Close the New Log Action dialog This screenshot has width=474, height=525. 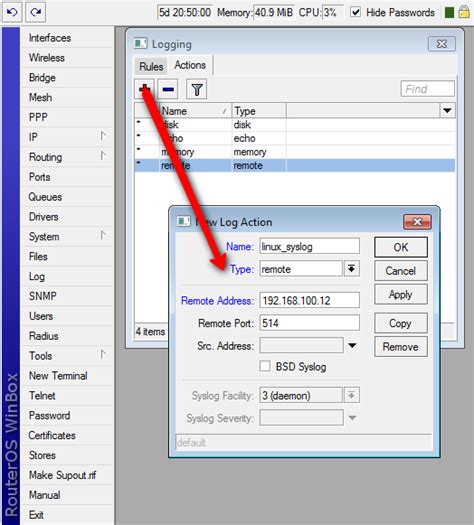pos(417,222)
